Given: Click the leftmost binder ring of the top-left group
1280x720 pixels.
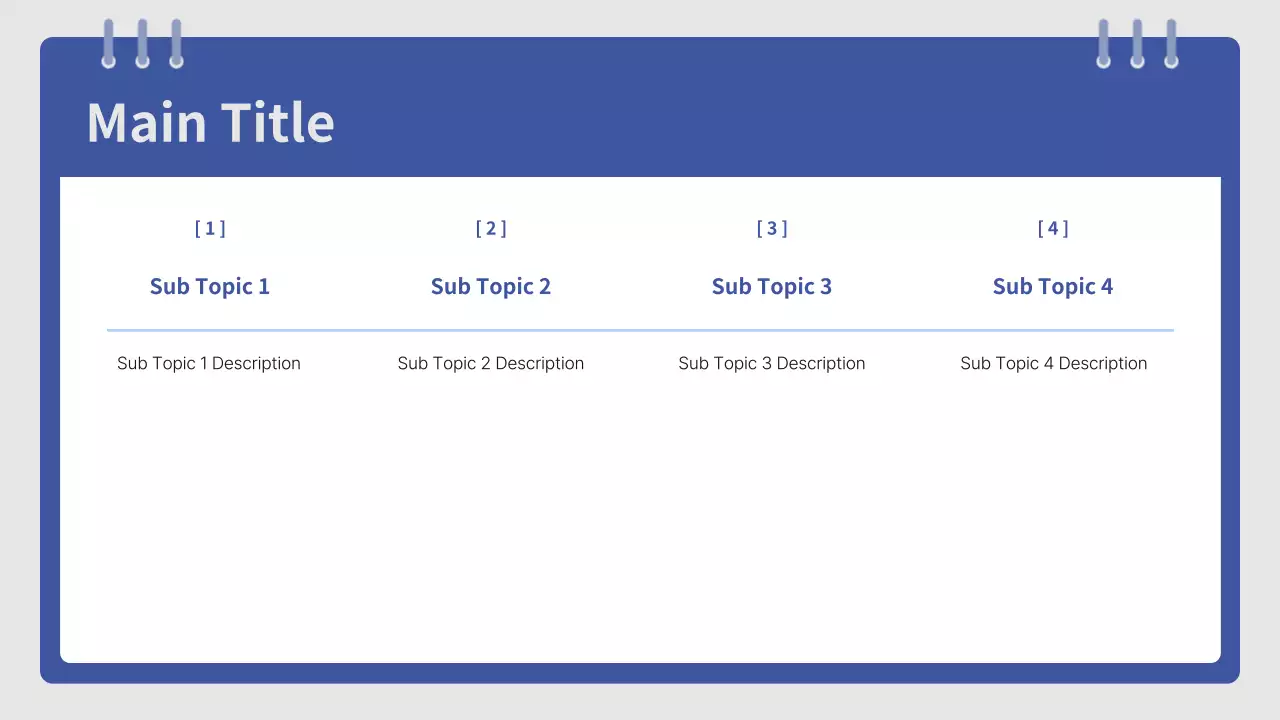Looking at the screenshot, I should tap(108, 44).
